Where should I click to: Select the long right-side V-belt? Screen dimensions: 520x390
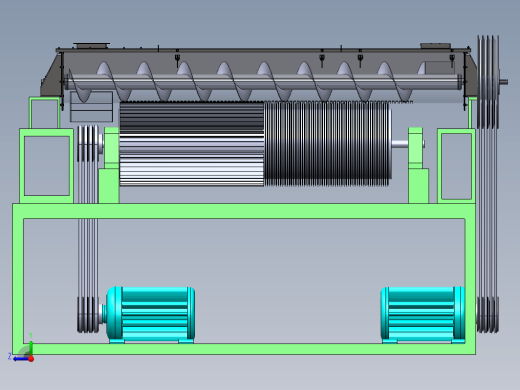[x=488, y=213]
